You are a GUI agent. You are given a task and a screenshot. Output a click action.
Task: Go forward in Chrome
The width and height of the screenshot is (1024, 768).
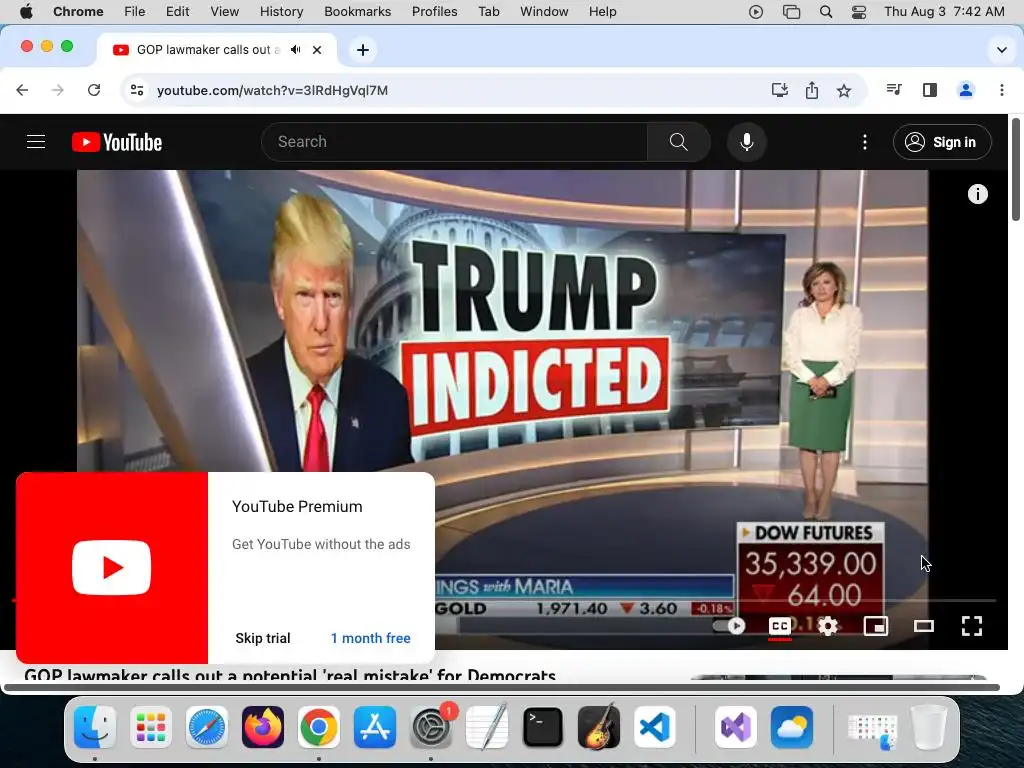tap(57, 90)
